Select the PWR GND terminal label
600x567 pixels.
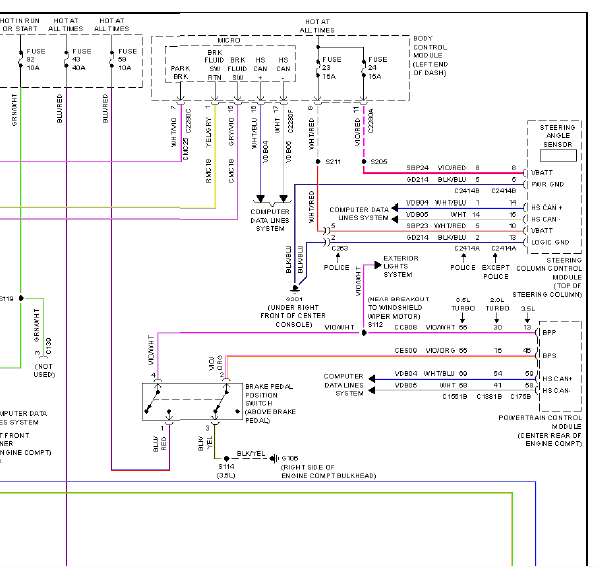click(548, 184)
